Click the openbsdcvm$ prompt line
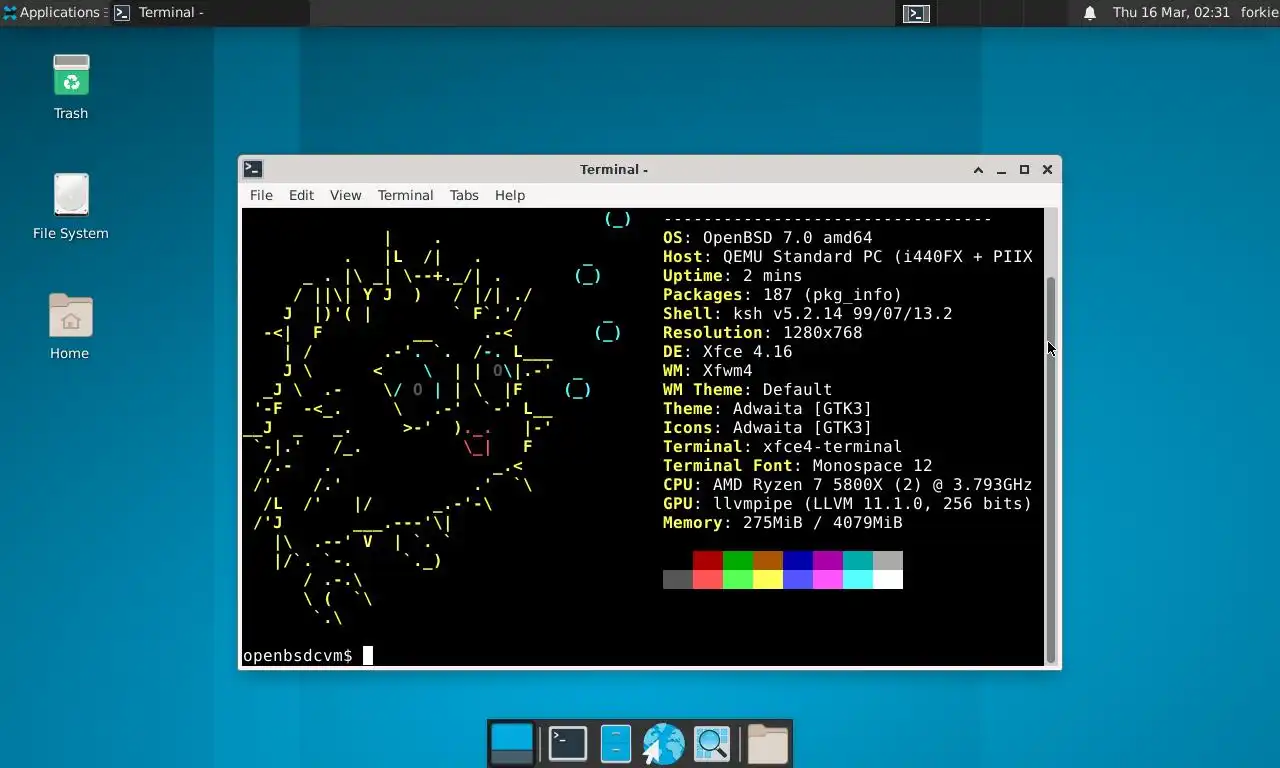 point(308,656)
